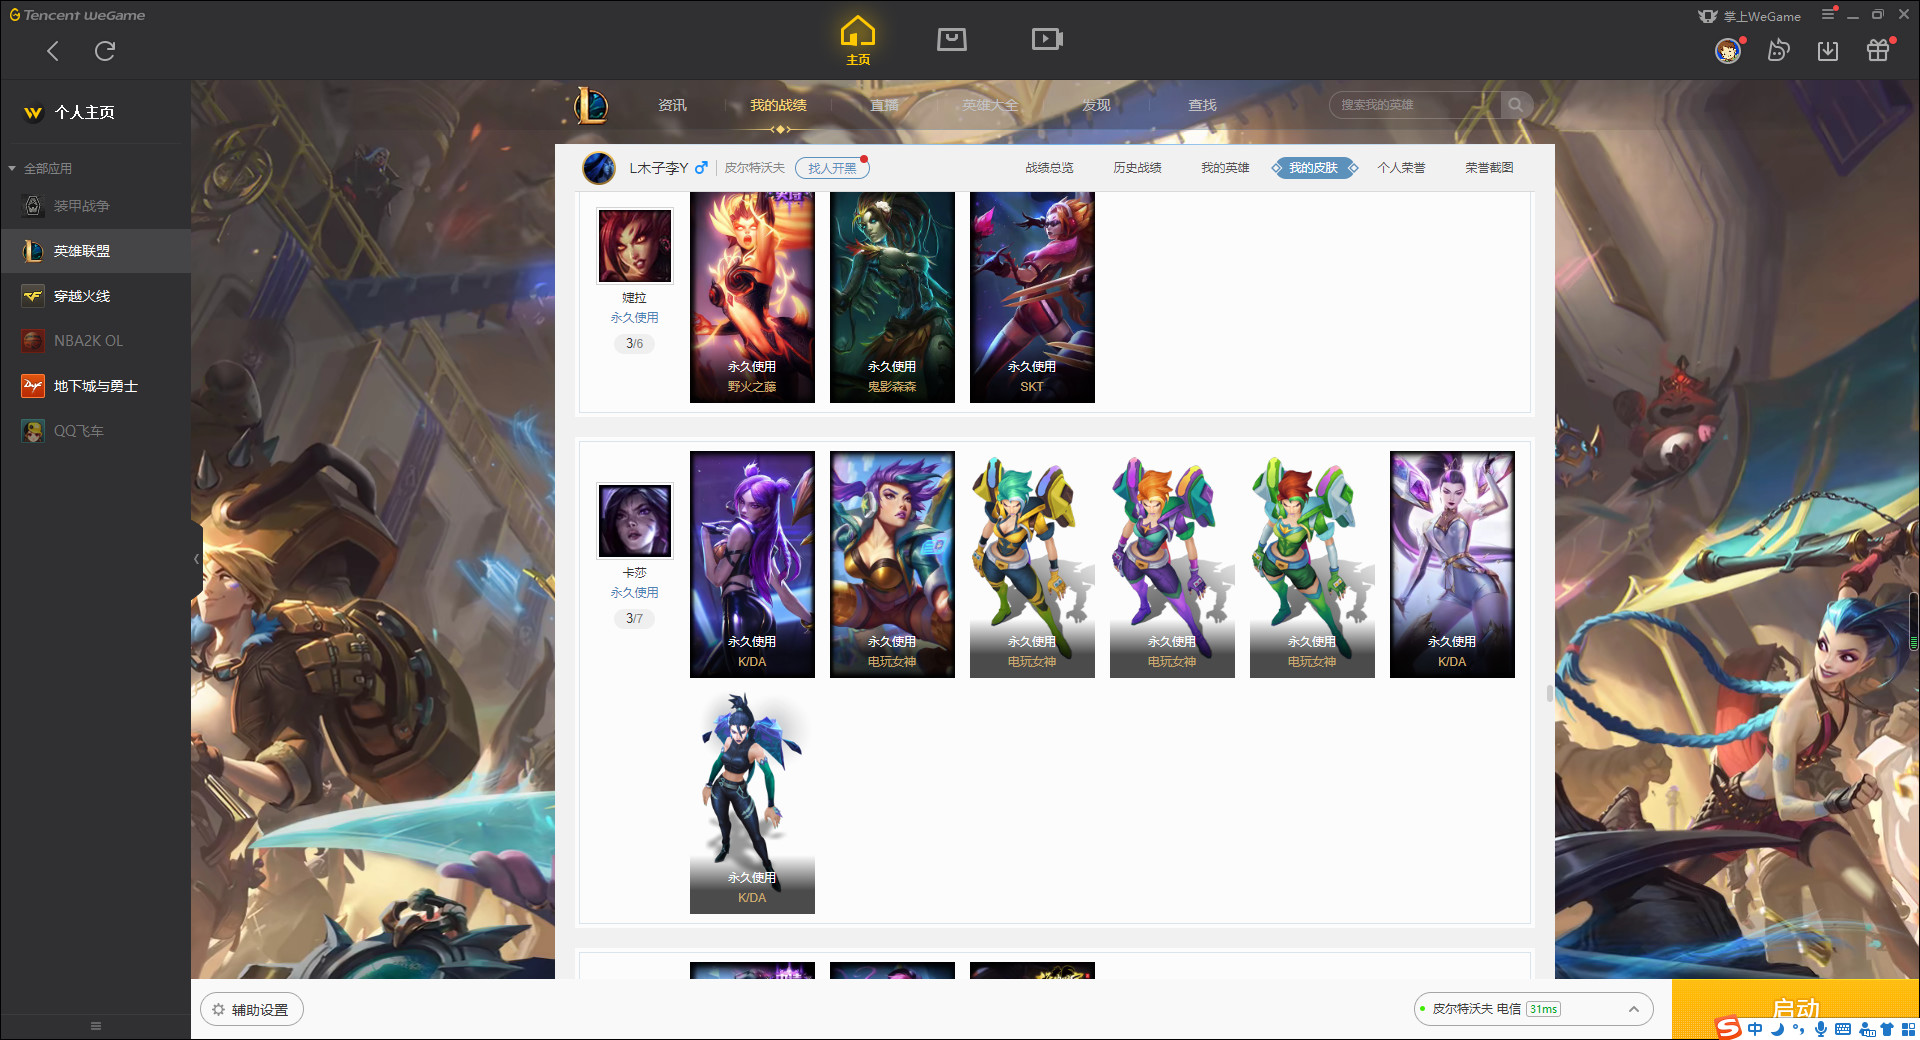This screenshot has height=1040, width=1920.
Task: Open 掌上WeGame mobile link
Action: [x=1749, y=16]
